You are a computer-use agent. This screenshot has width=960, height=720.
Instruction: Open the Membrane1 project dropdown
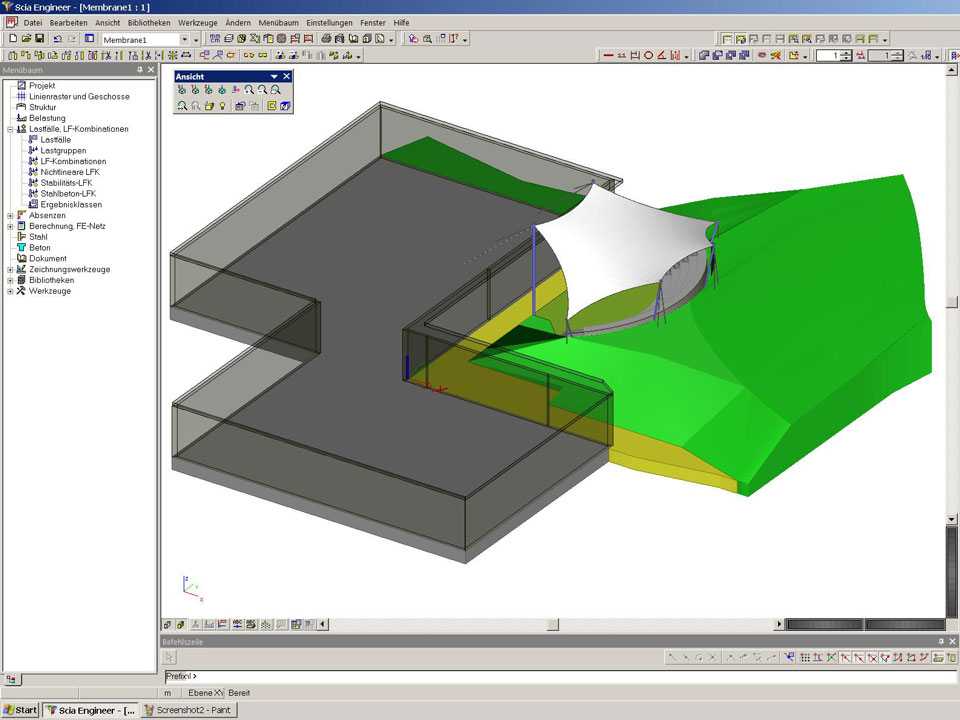(183, 39)
